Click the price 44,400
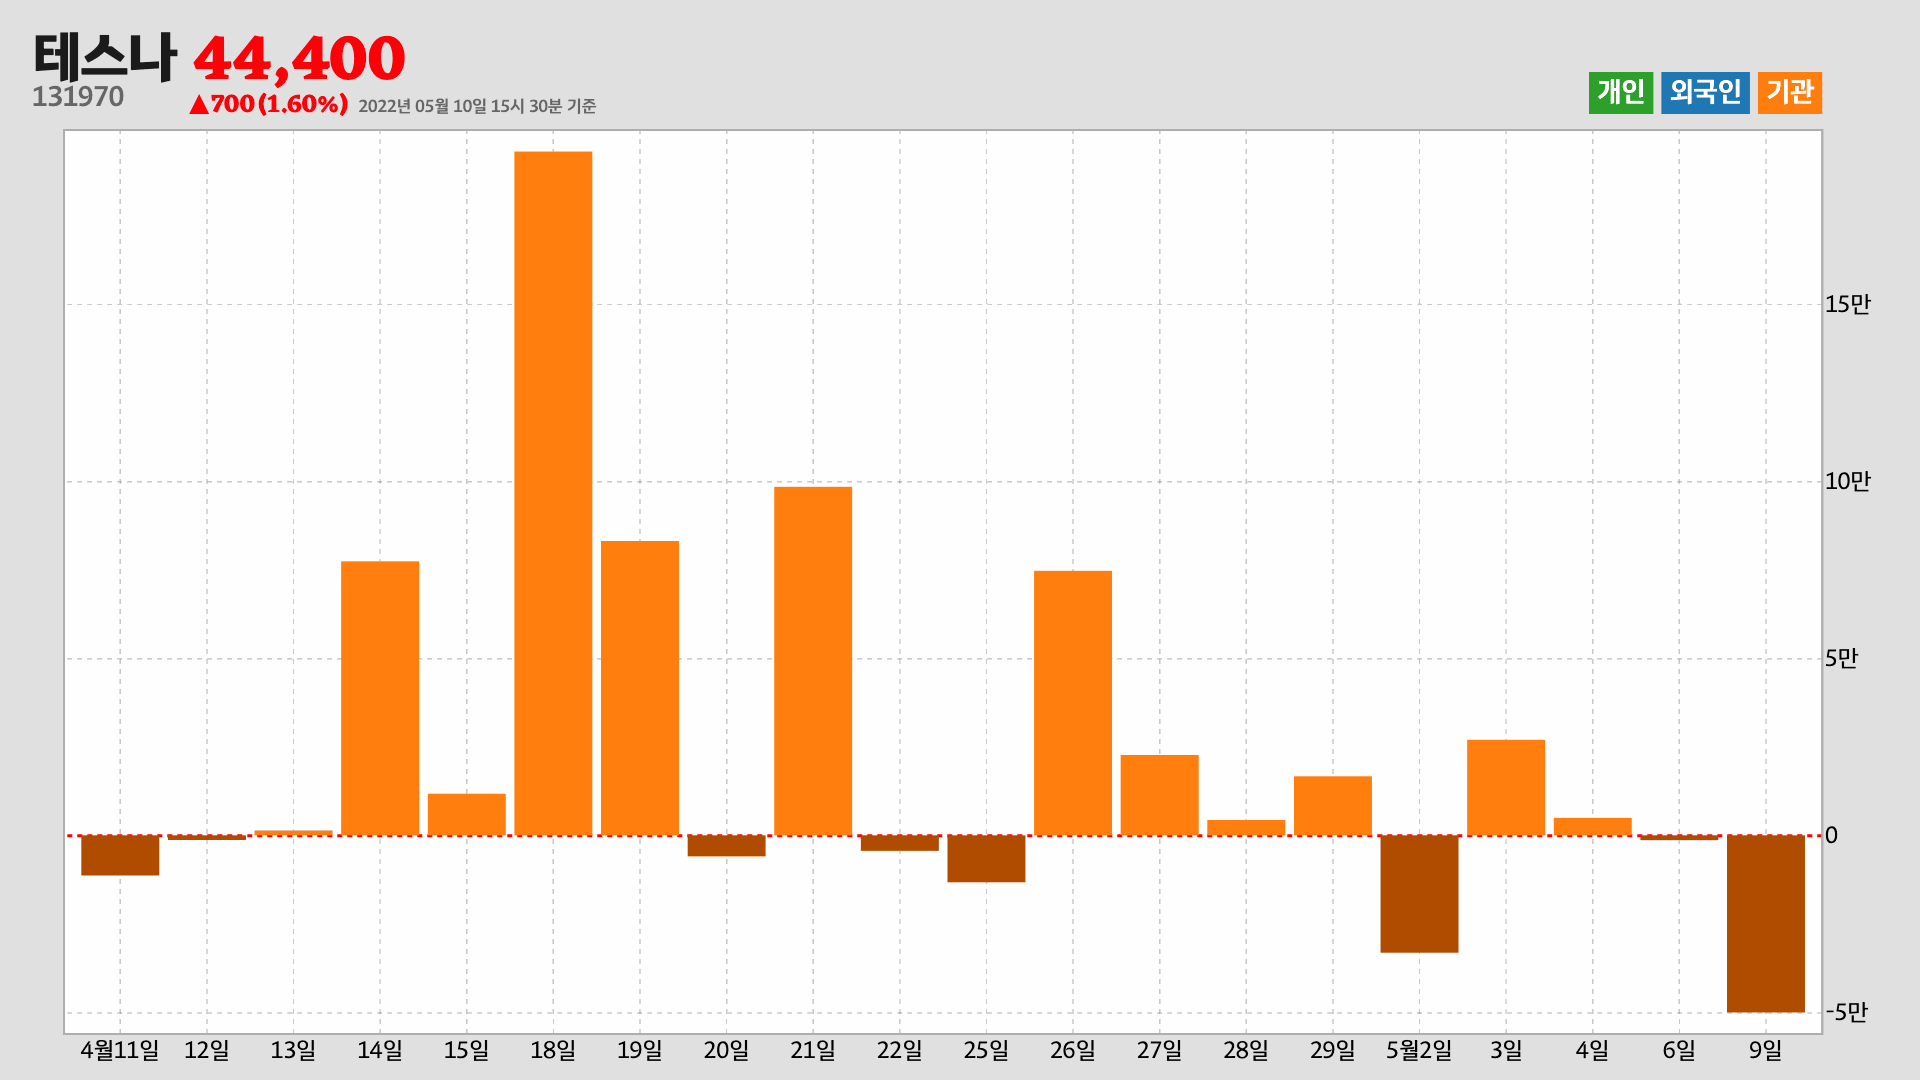Screen dimensions: 1920x1080 (x=299, y=58)
